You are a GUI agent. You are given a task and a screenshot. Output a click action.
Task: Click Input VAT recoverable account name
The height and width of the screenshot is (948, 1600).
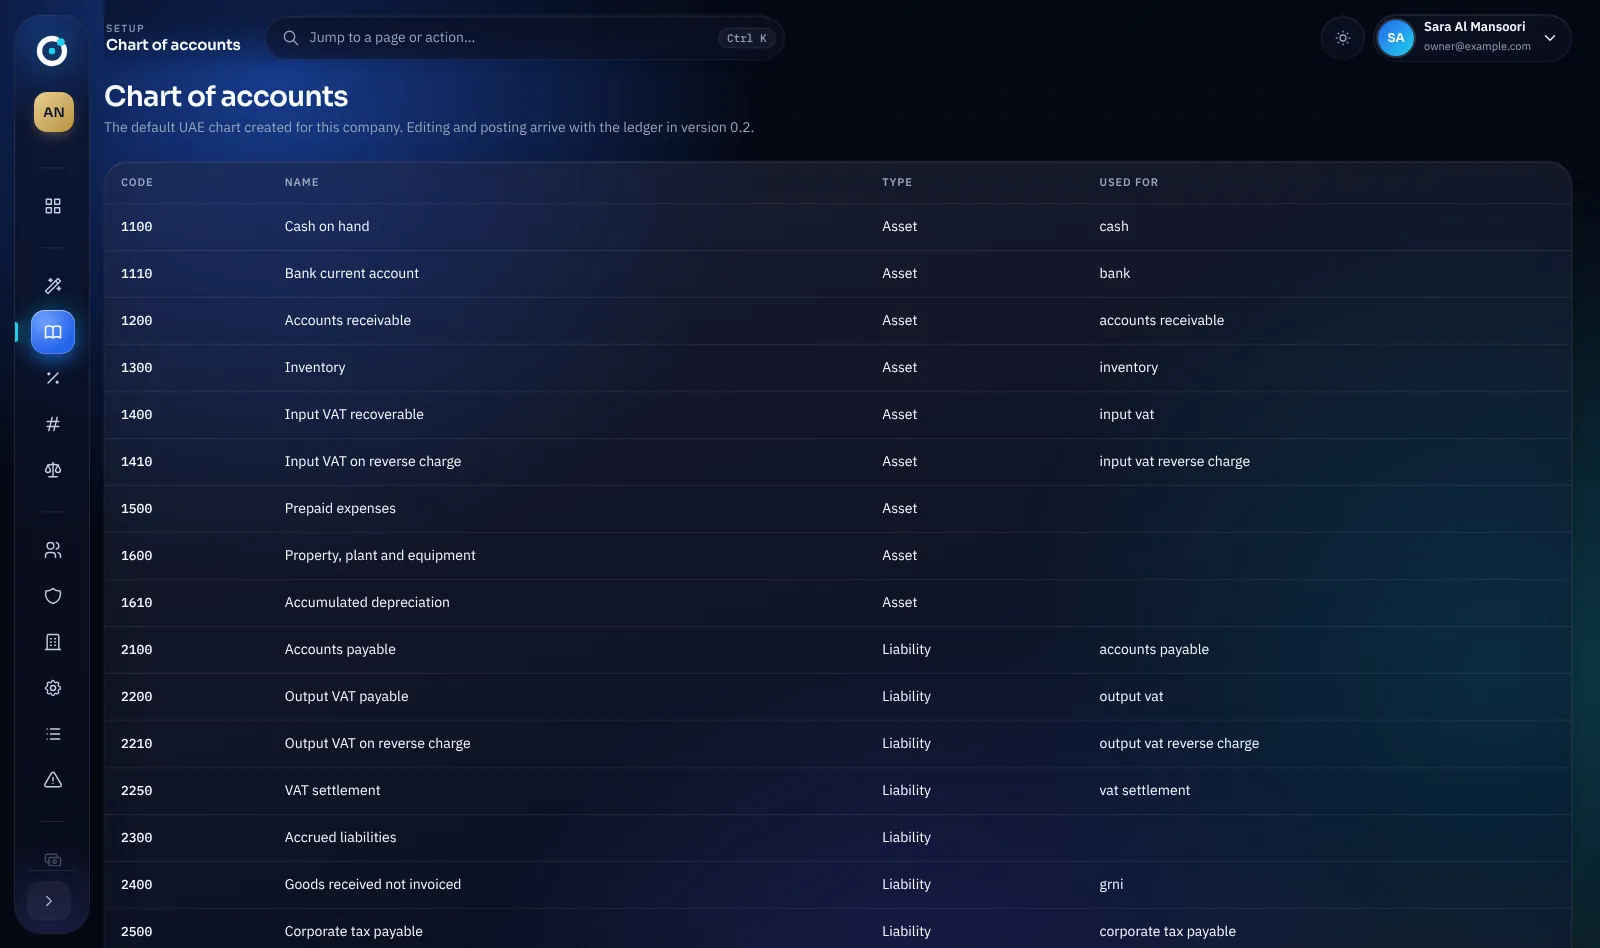point(354,415)
